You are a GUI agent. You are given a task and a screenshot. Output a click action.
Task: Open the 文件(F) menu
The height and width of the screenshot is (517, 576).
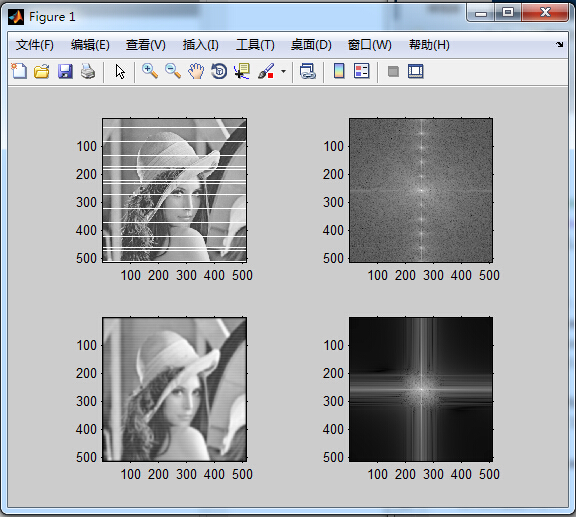35,45
